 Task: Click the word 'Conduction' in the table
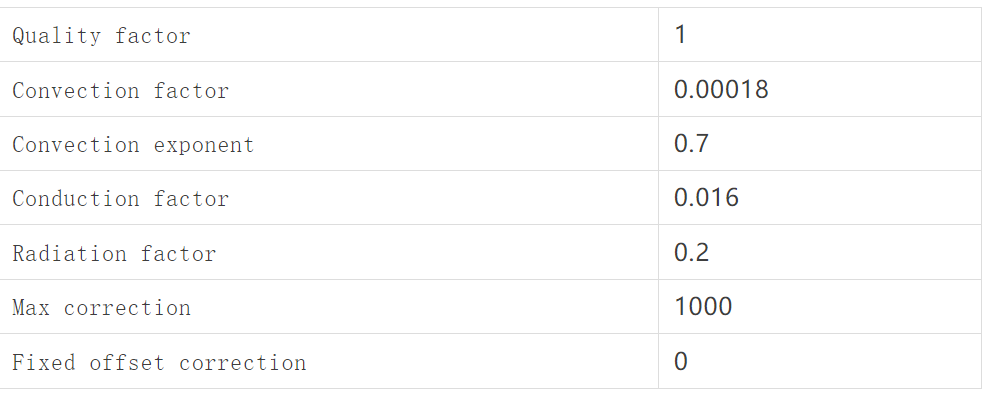click(76, 199)
